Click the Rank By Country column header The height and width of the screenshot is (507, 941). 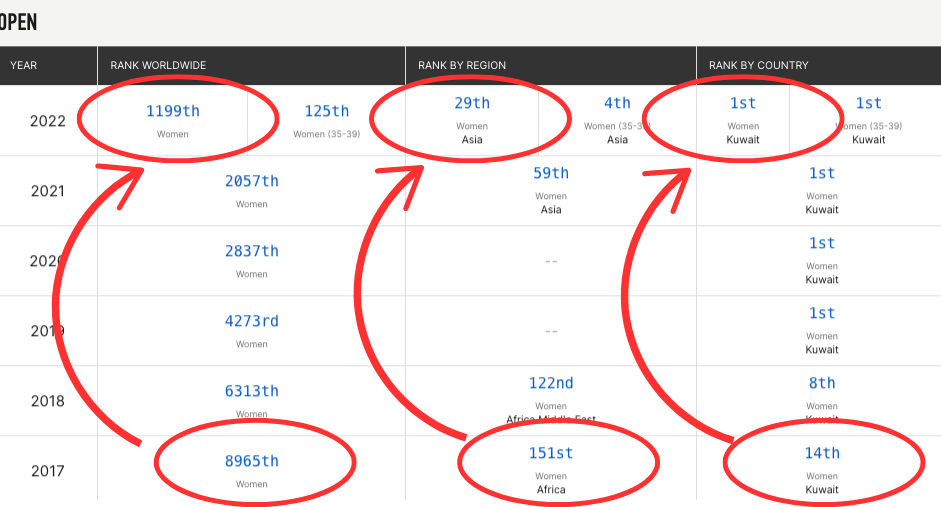pyautogui.click(x=758, y=65)
